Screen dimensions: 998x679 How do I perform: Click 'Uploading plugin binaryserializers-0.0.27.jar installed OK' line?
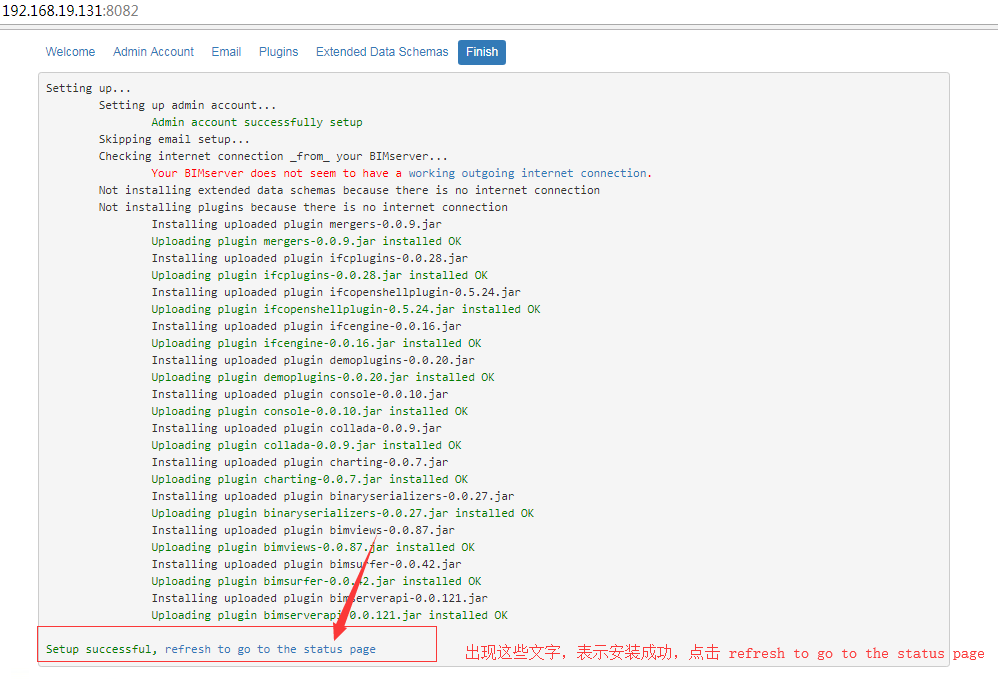[x=342, y=513]
